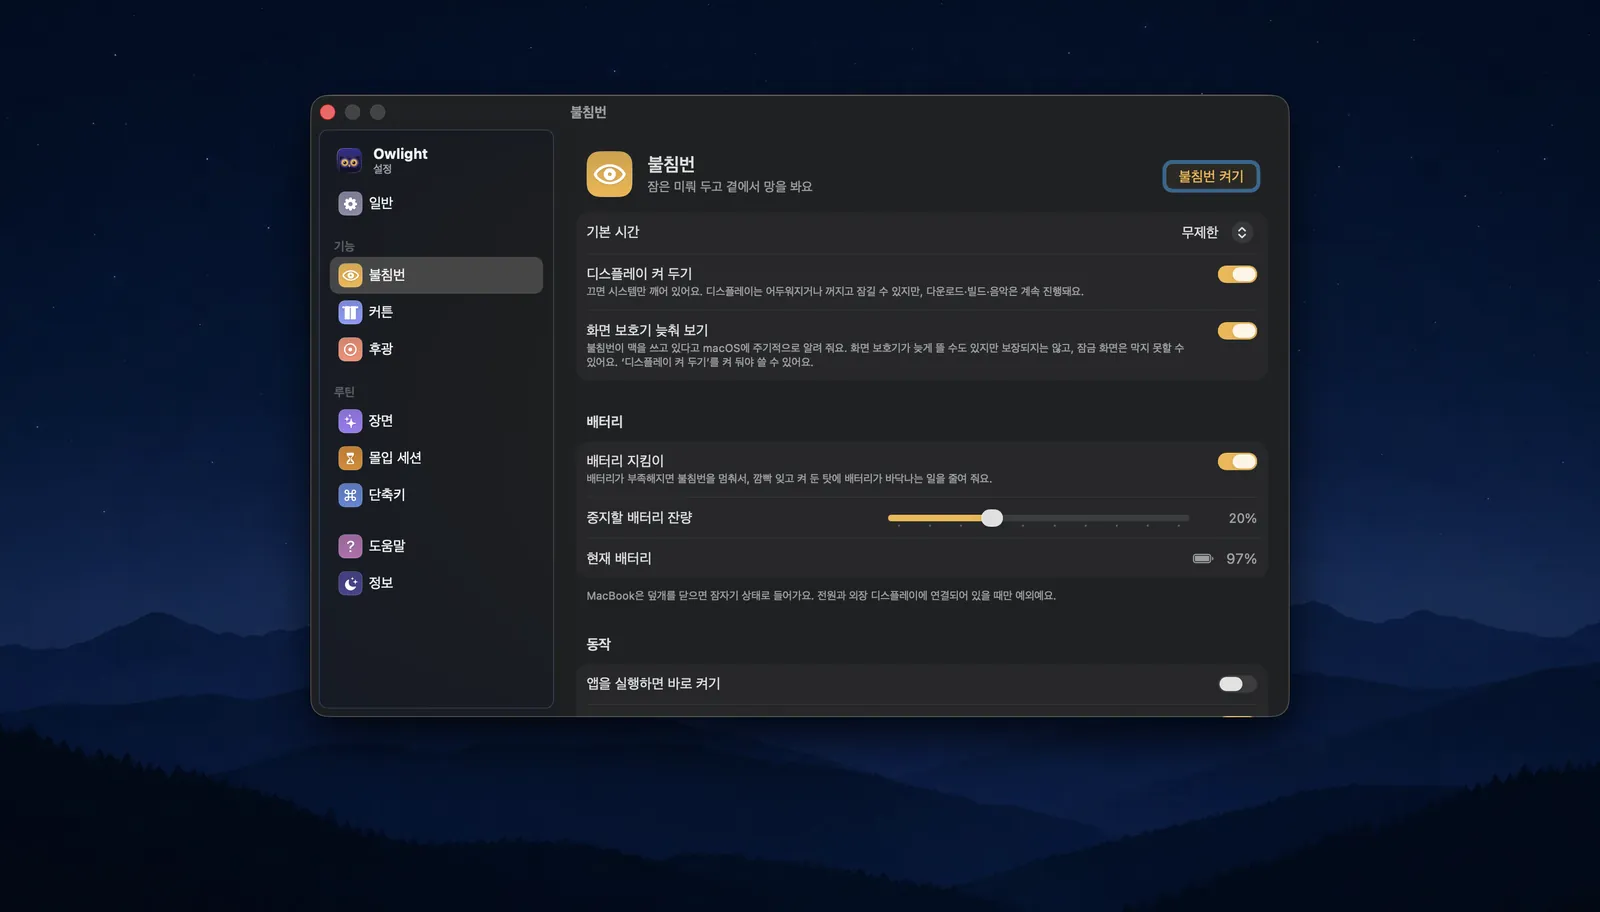Open 도움말 in the sidebar
Screen dimensions: 1600x912
(x=436, y=546)
